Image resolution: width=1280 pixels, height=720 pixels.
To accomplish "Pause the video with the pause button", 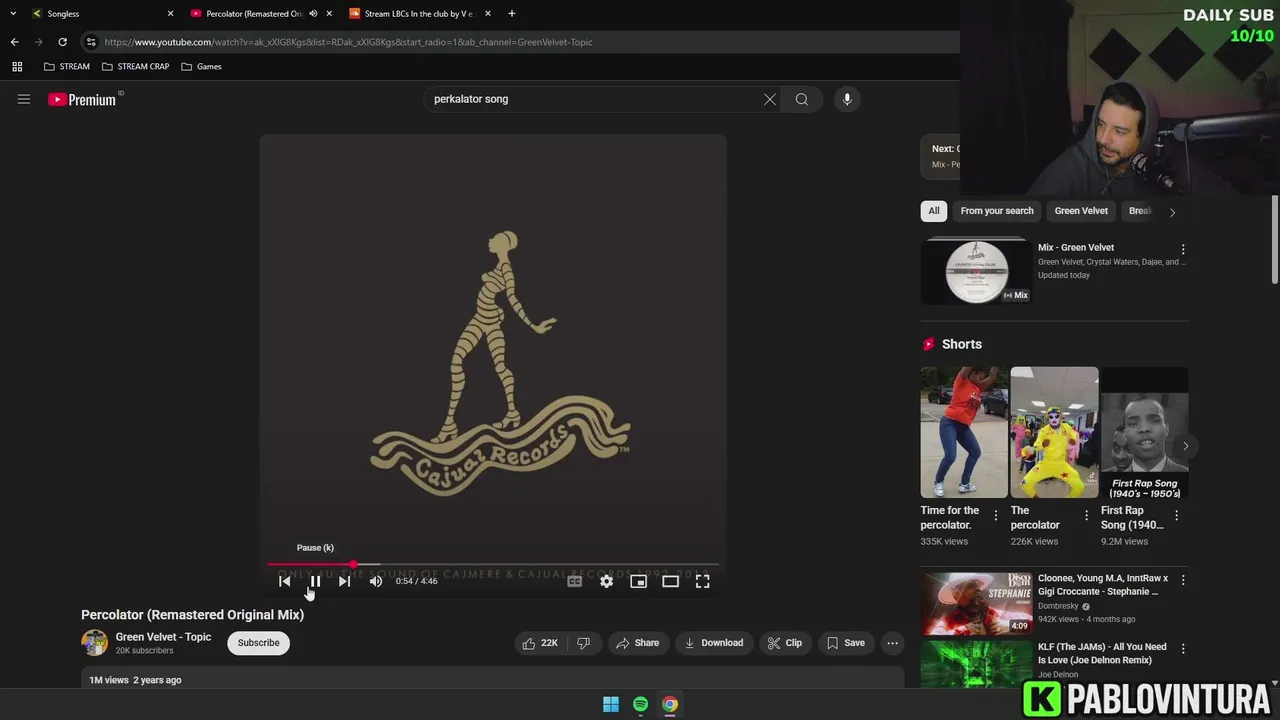I will [x=315, y=581].
